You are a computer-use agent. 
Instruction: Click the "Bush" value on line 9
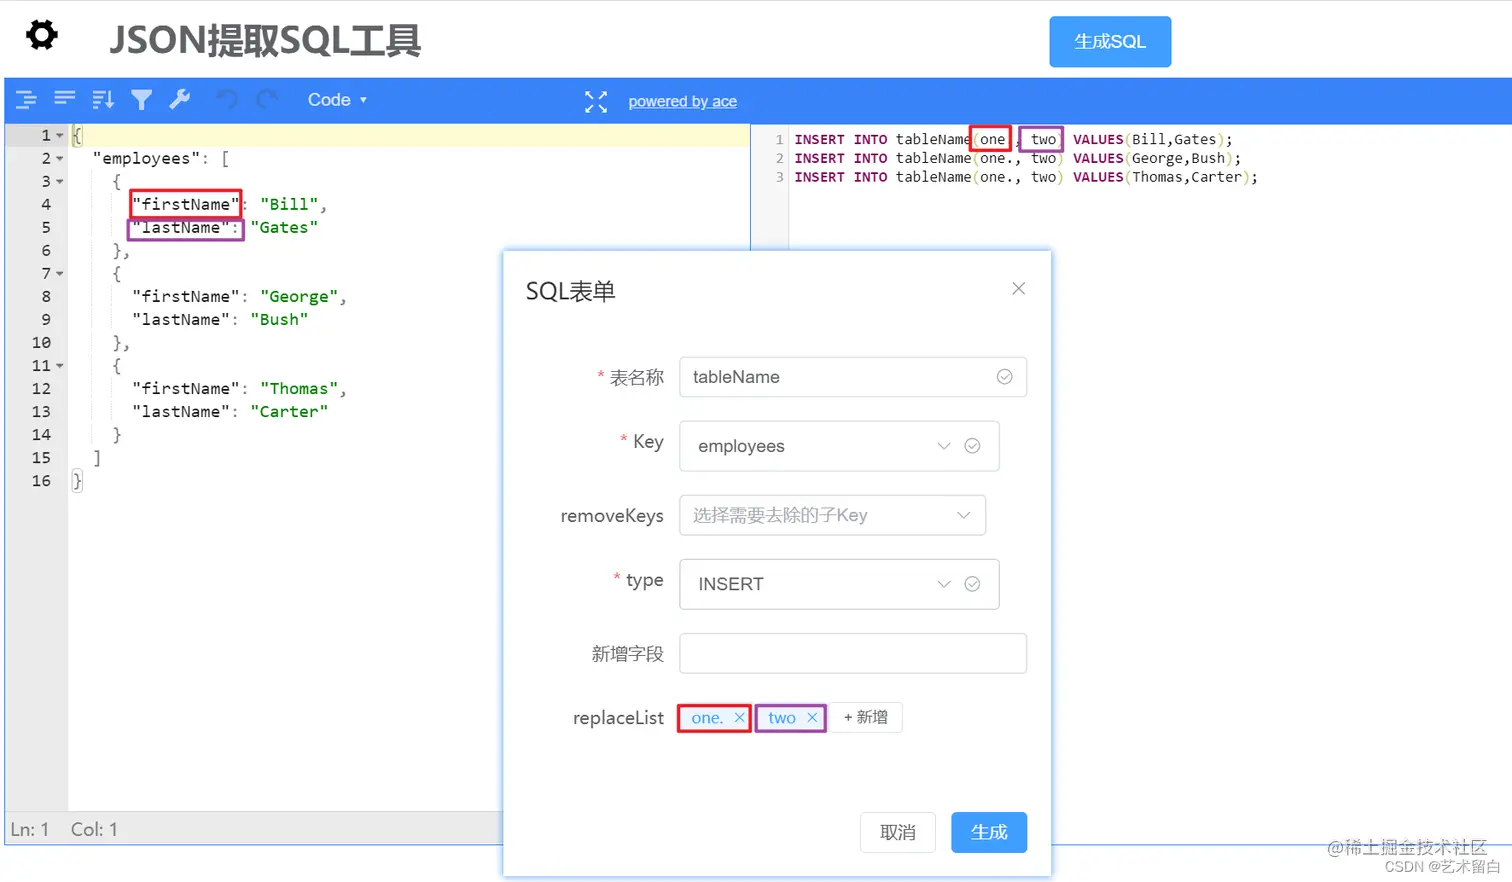(x=279, y=319)
